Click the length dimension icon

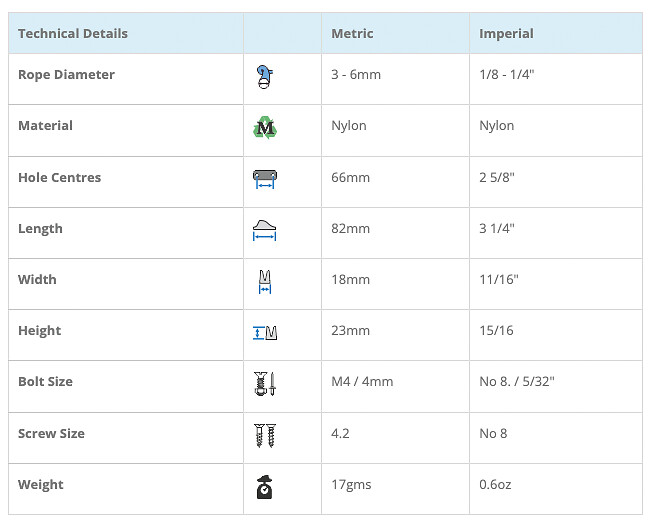coord(264,230)
